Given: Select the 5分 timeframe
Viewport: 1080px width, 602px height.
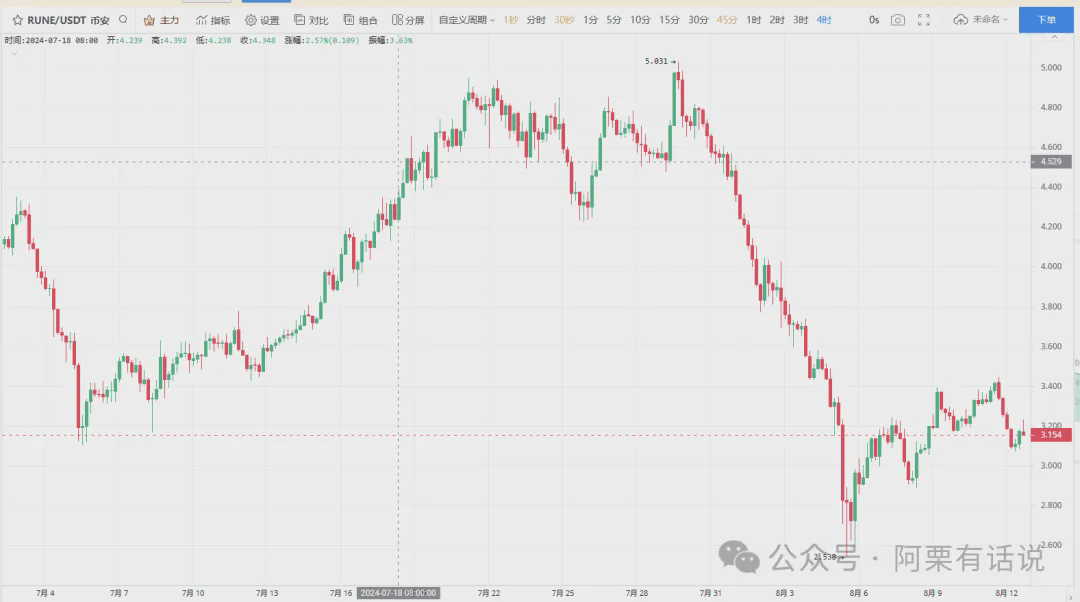Looking at the screenshot, I should 614,20.
